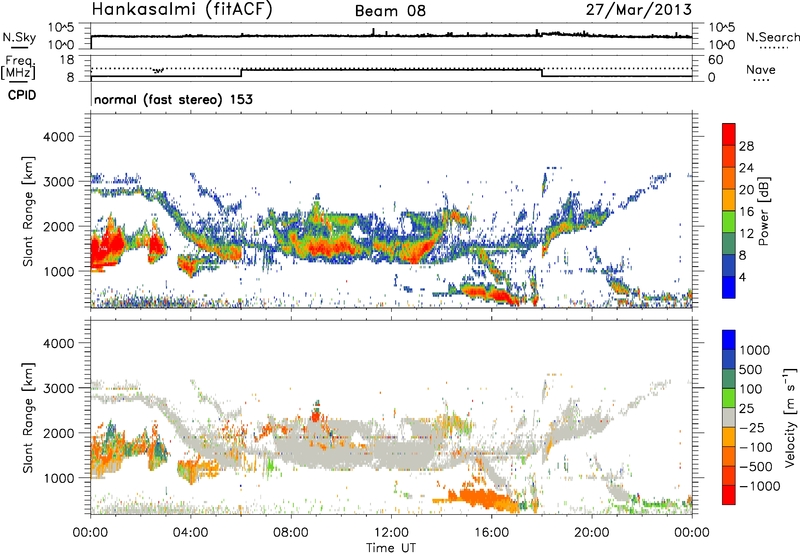Click the 12:00 time tick label

coord(391,533)
